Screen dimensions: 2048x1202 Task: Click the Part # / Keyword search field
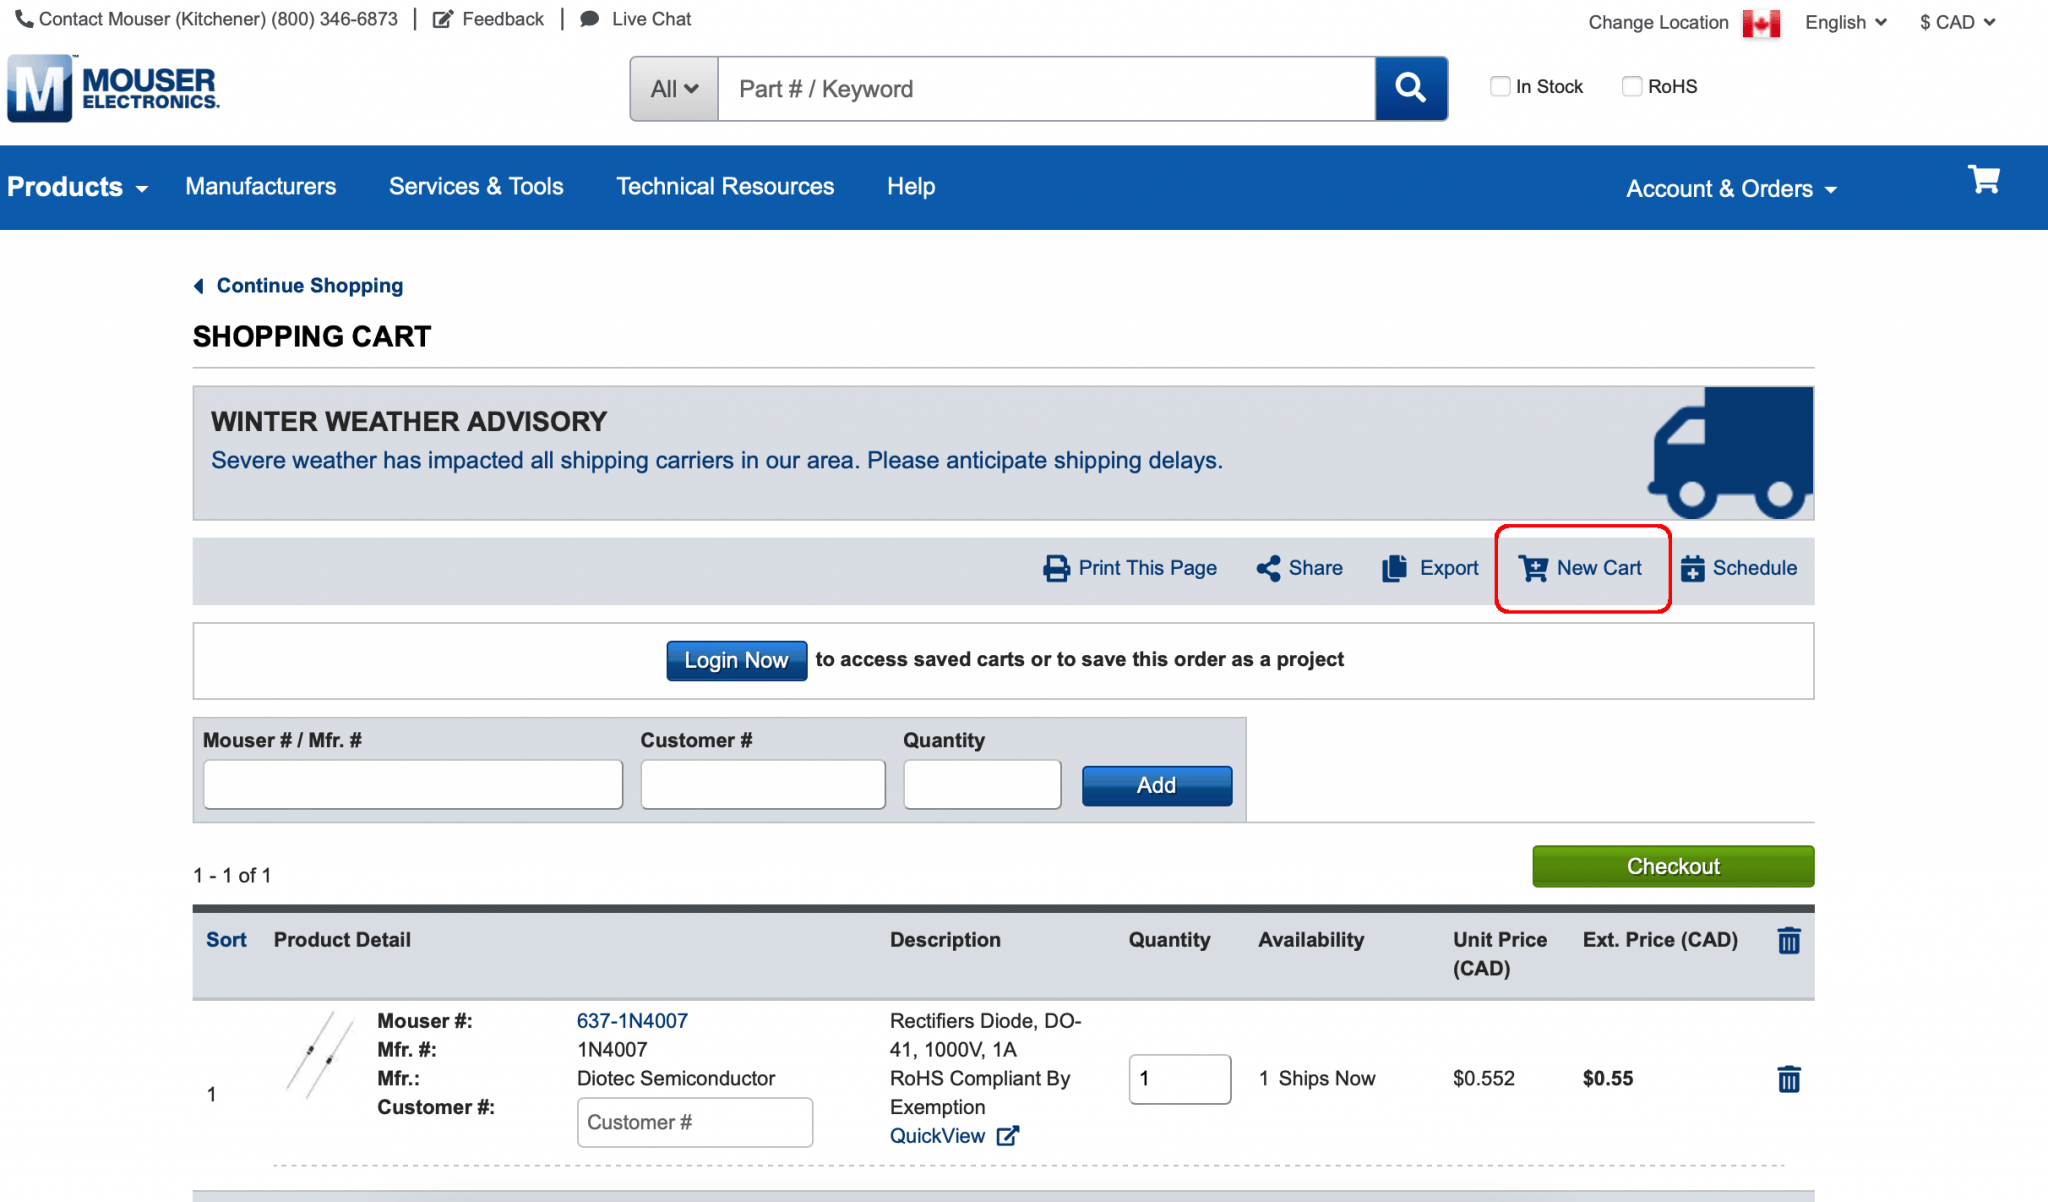point(1046,88)
